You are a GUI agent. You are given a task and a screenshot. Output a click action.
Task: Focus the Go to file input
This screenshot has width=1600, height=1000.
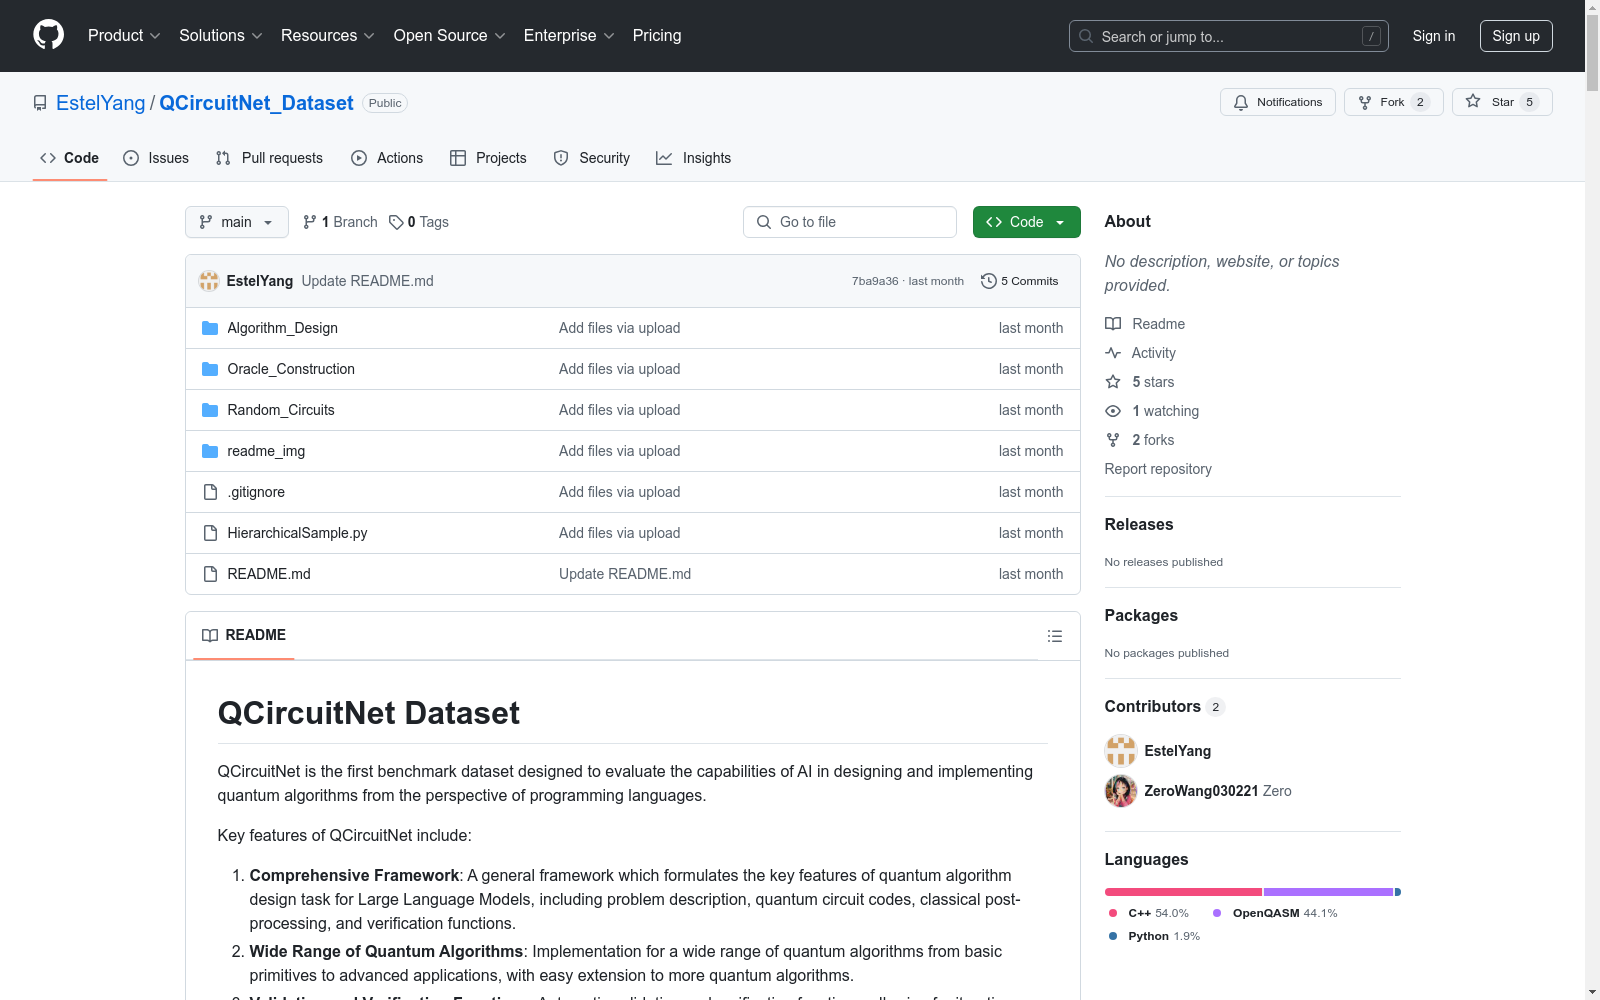tap(850, 222)
